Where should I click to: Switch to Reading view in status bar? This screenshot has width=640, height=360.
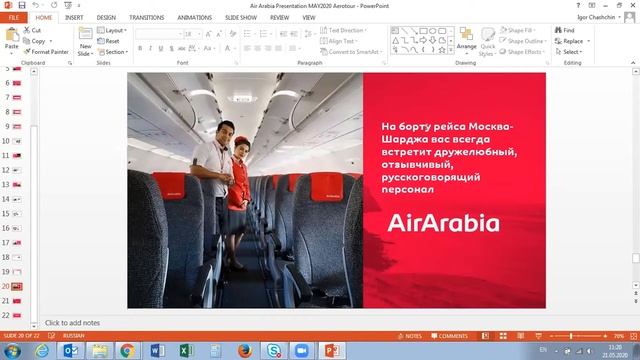pyautogui.click(x=520, y=336)
